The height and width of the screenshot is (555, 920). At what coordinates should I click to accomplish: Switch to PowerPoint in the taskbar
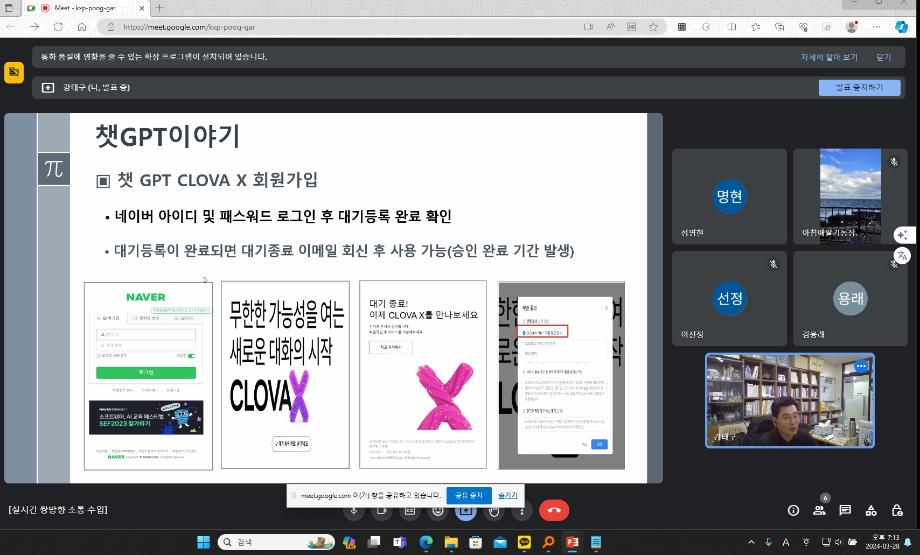572,542
